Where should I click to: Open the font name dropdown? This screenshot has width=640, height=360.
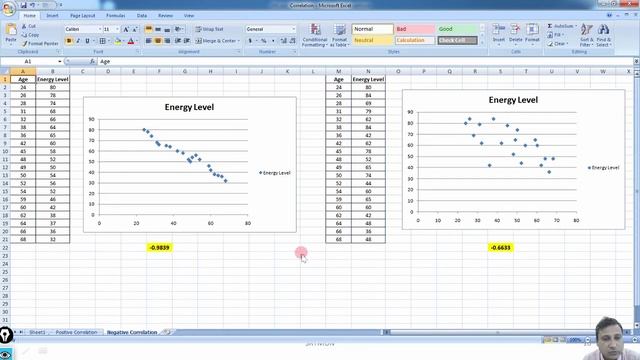pyautogui.click(x=100, y=29)
